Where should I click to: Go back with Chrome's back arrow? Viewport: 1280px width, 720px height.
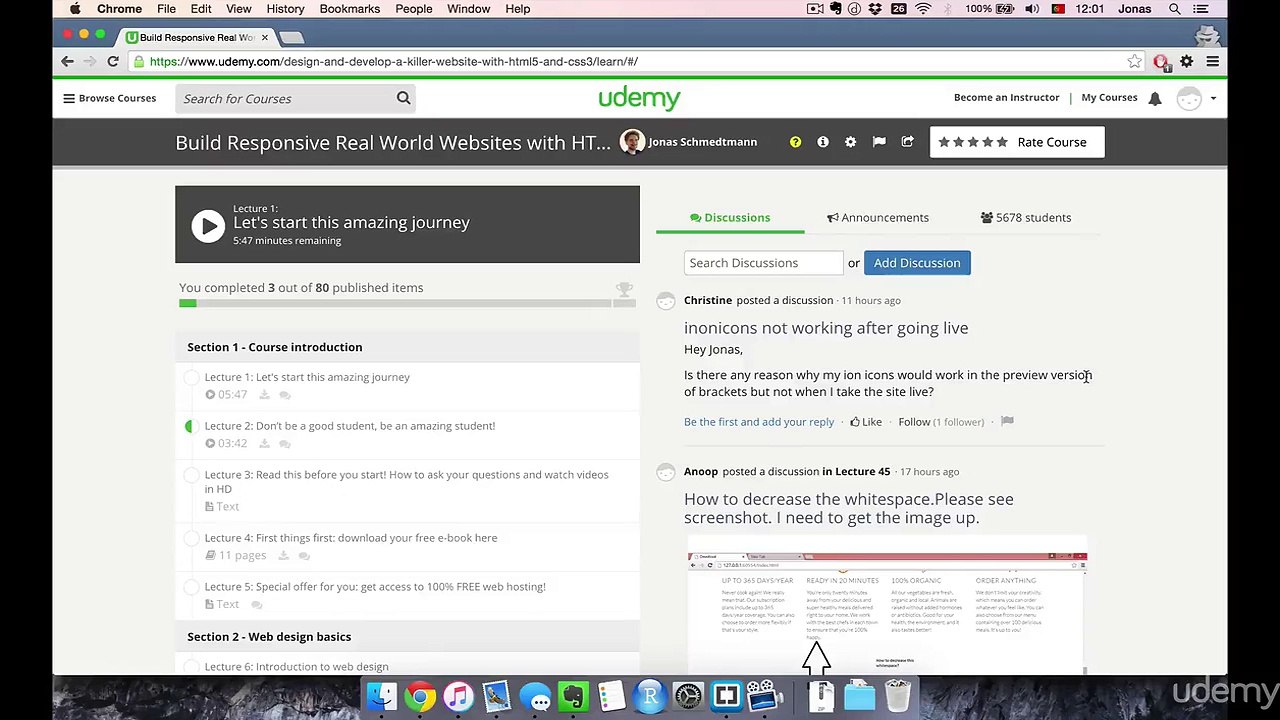click(68, 62)
